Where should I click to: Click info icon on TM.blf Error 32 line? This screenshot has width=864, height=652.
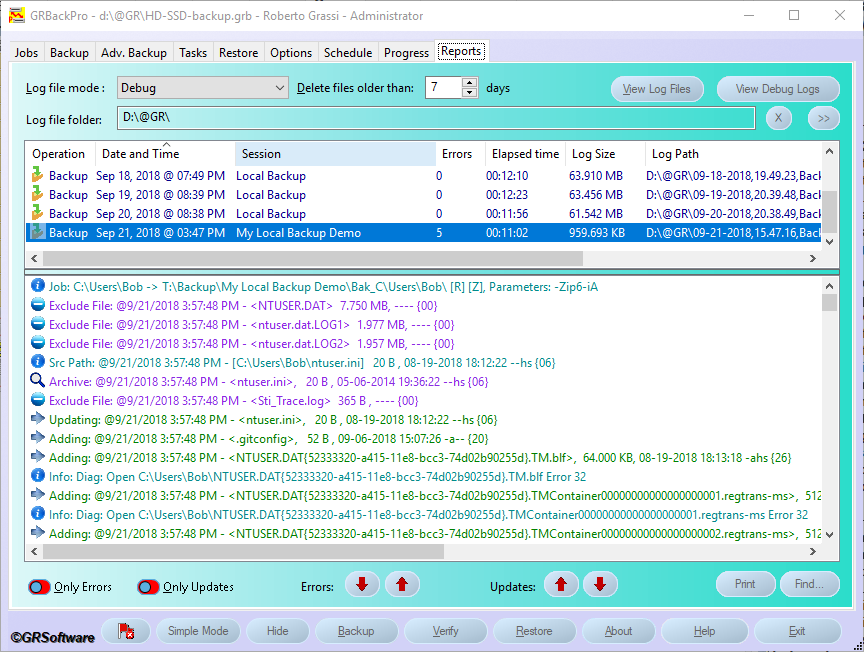click(37, 476)
